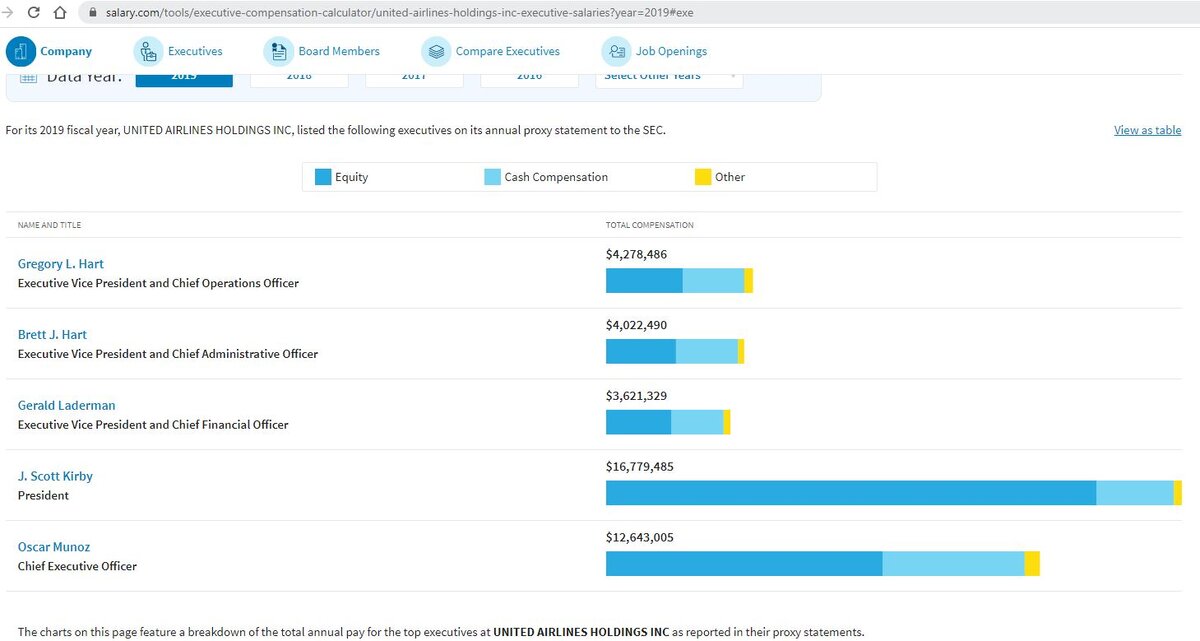Click Gregory L. Hart's compensation bar
The width and height of the screenshot is (1200, 641).
pos(679,281)
